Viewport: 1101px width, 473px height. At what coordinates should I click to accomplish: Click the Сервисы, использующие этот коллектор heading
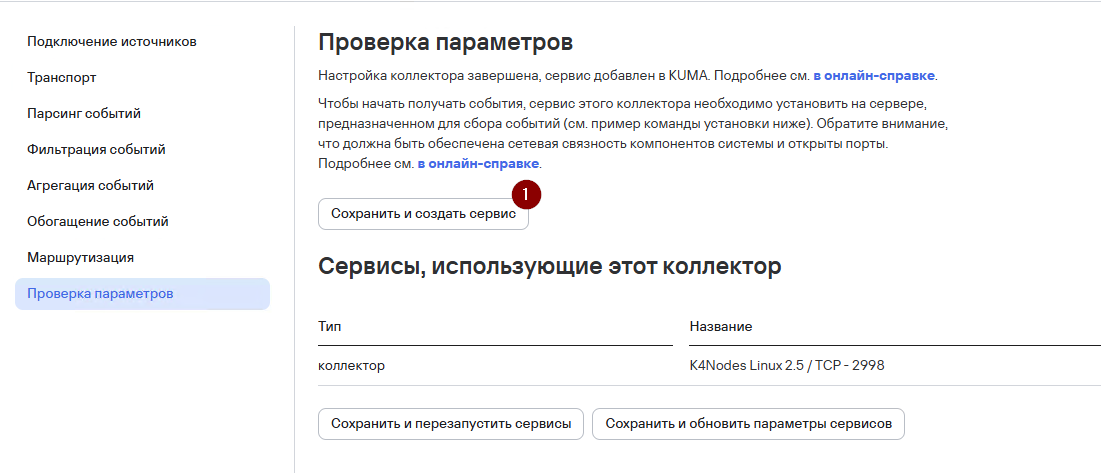pyautogui.click(x=550, y=267)
